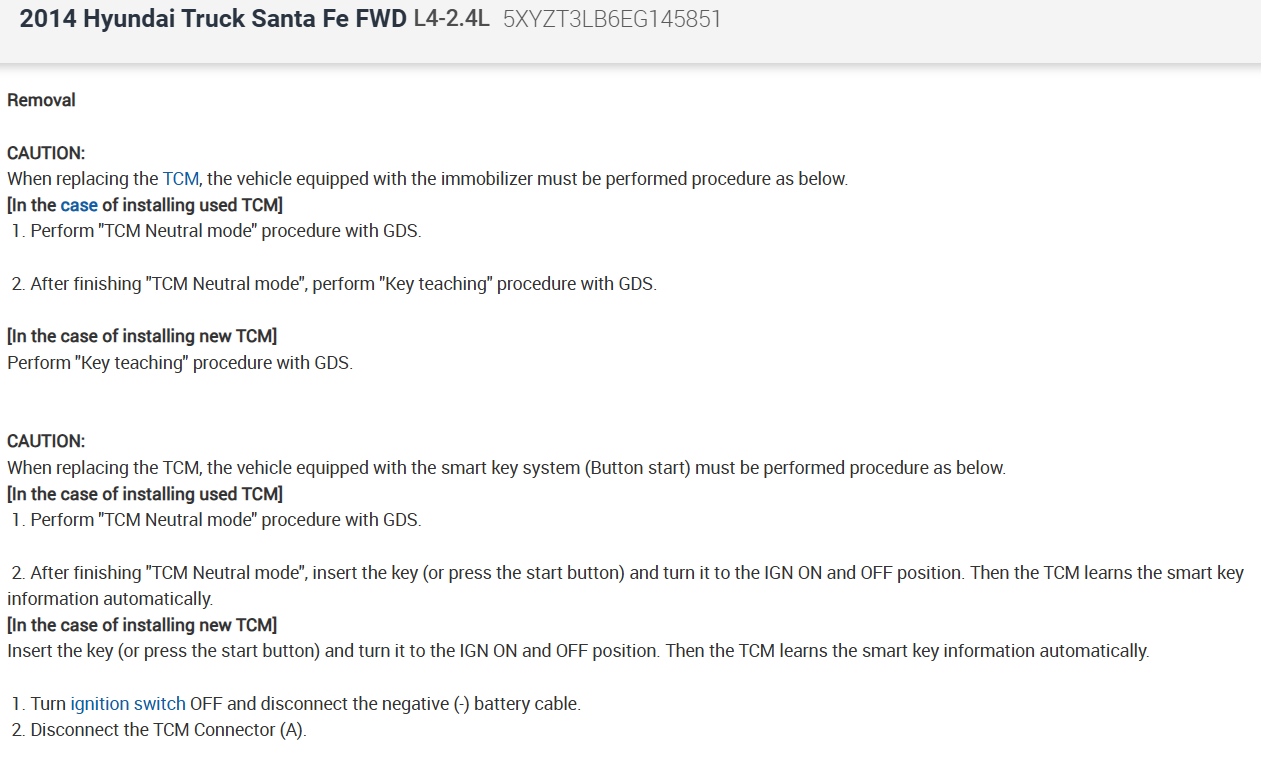Click the "installing used TCM" heading under smart key
The height and width of the screenshot is (759, 1261).
(145, 494)
